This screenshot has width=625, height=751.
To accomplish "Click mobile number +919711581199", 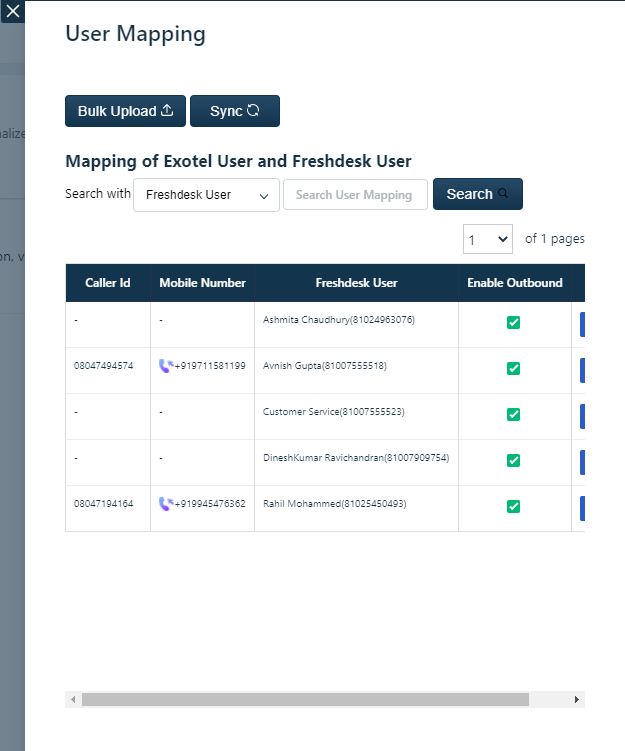I will point(210,366).
